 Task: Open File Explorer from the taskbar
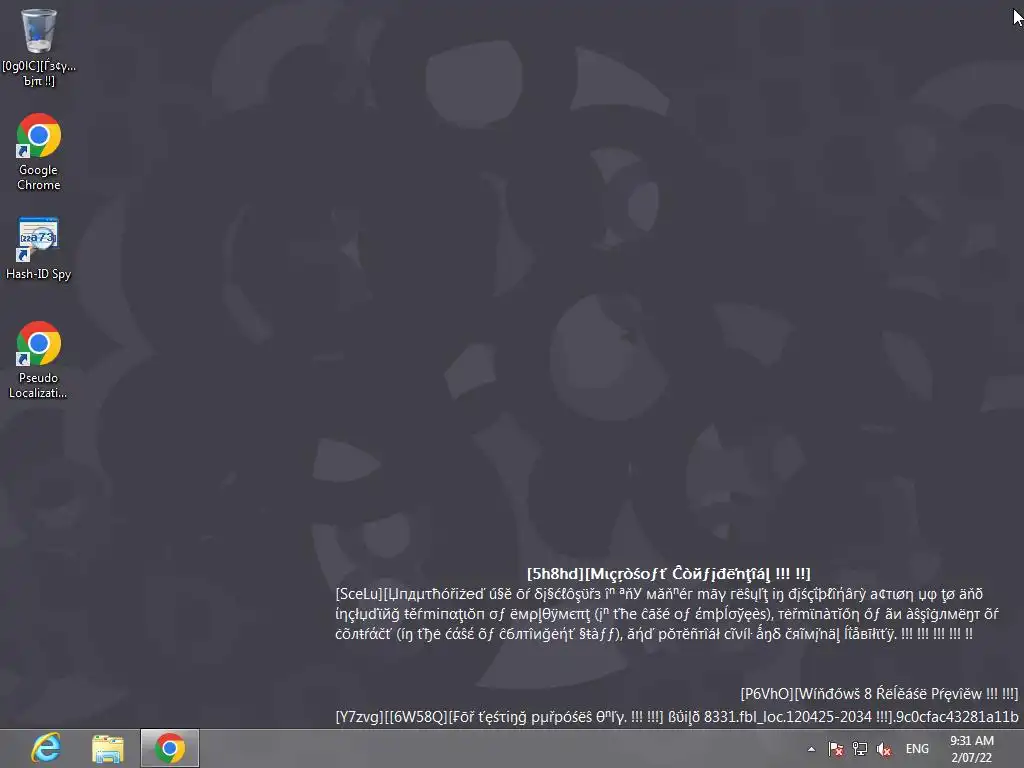point(108,748)
